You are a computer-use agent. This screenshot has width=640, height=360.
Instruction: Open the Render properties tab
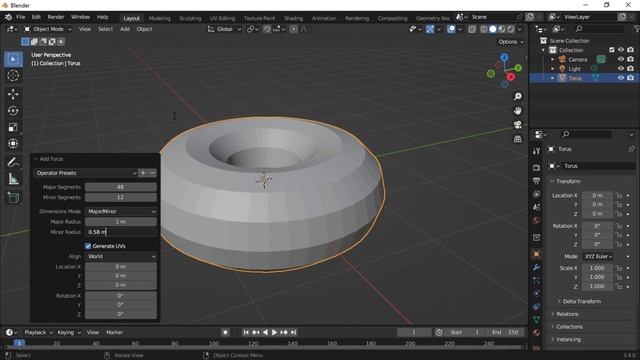tap(536, 168)
